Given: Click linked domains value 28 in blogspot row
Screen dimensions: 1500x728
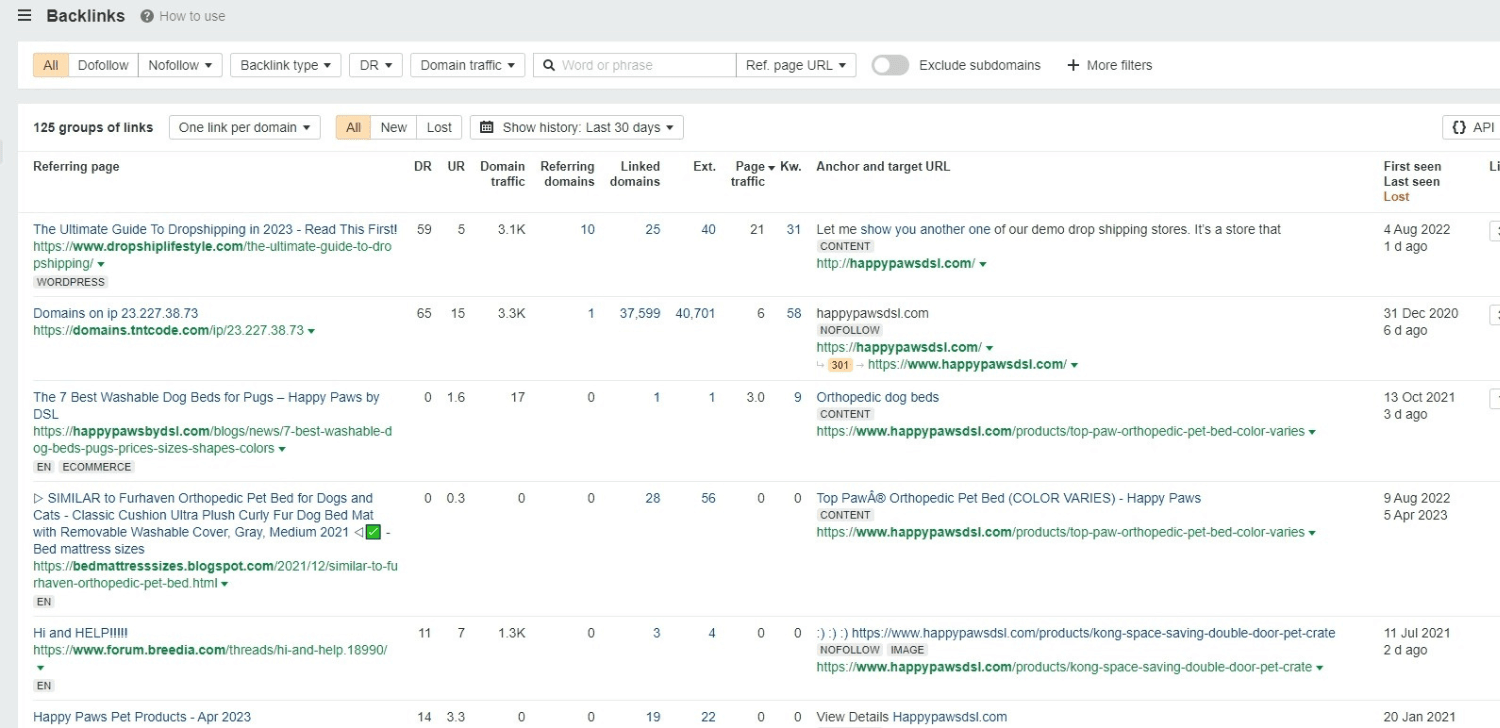Looking at the screenshot, I should point(652,498).
